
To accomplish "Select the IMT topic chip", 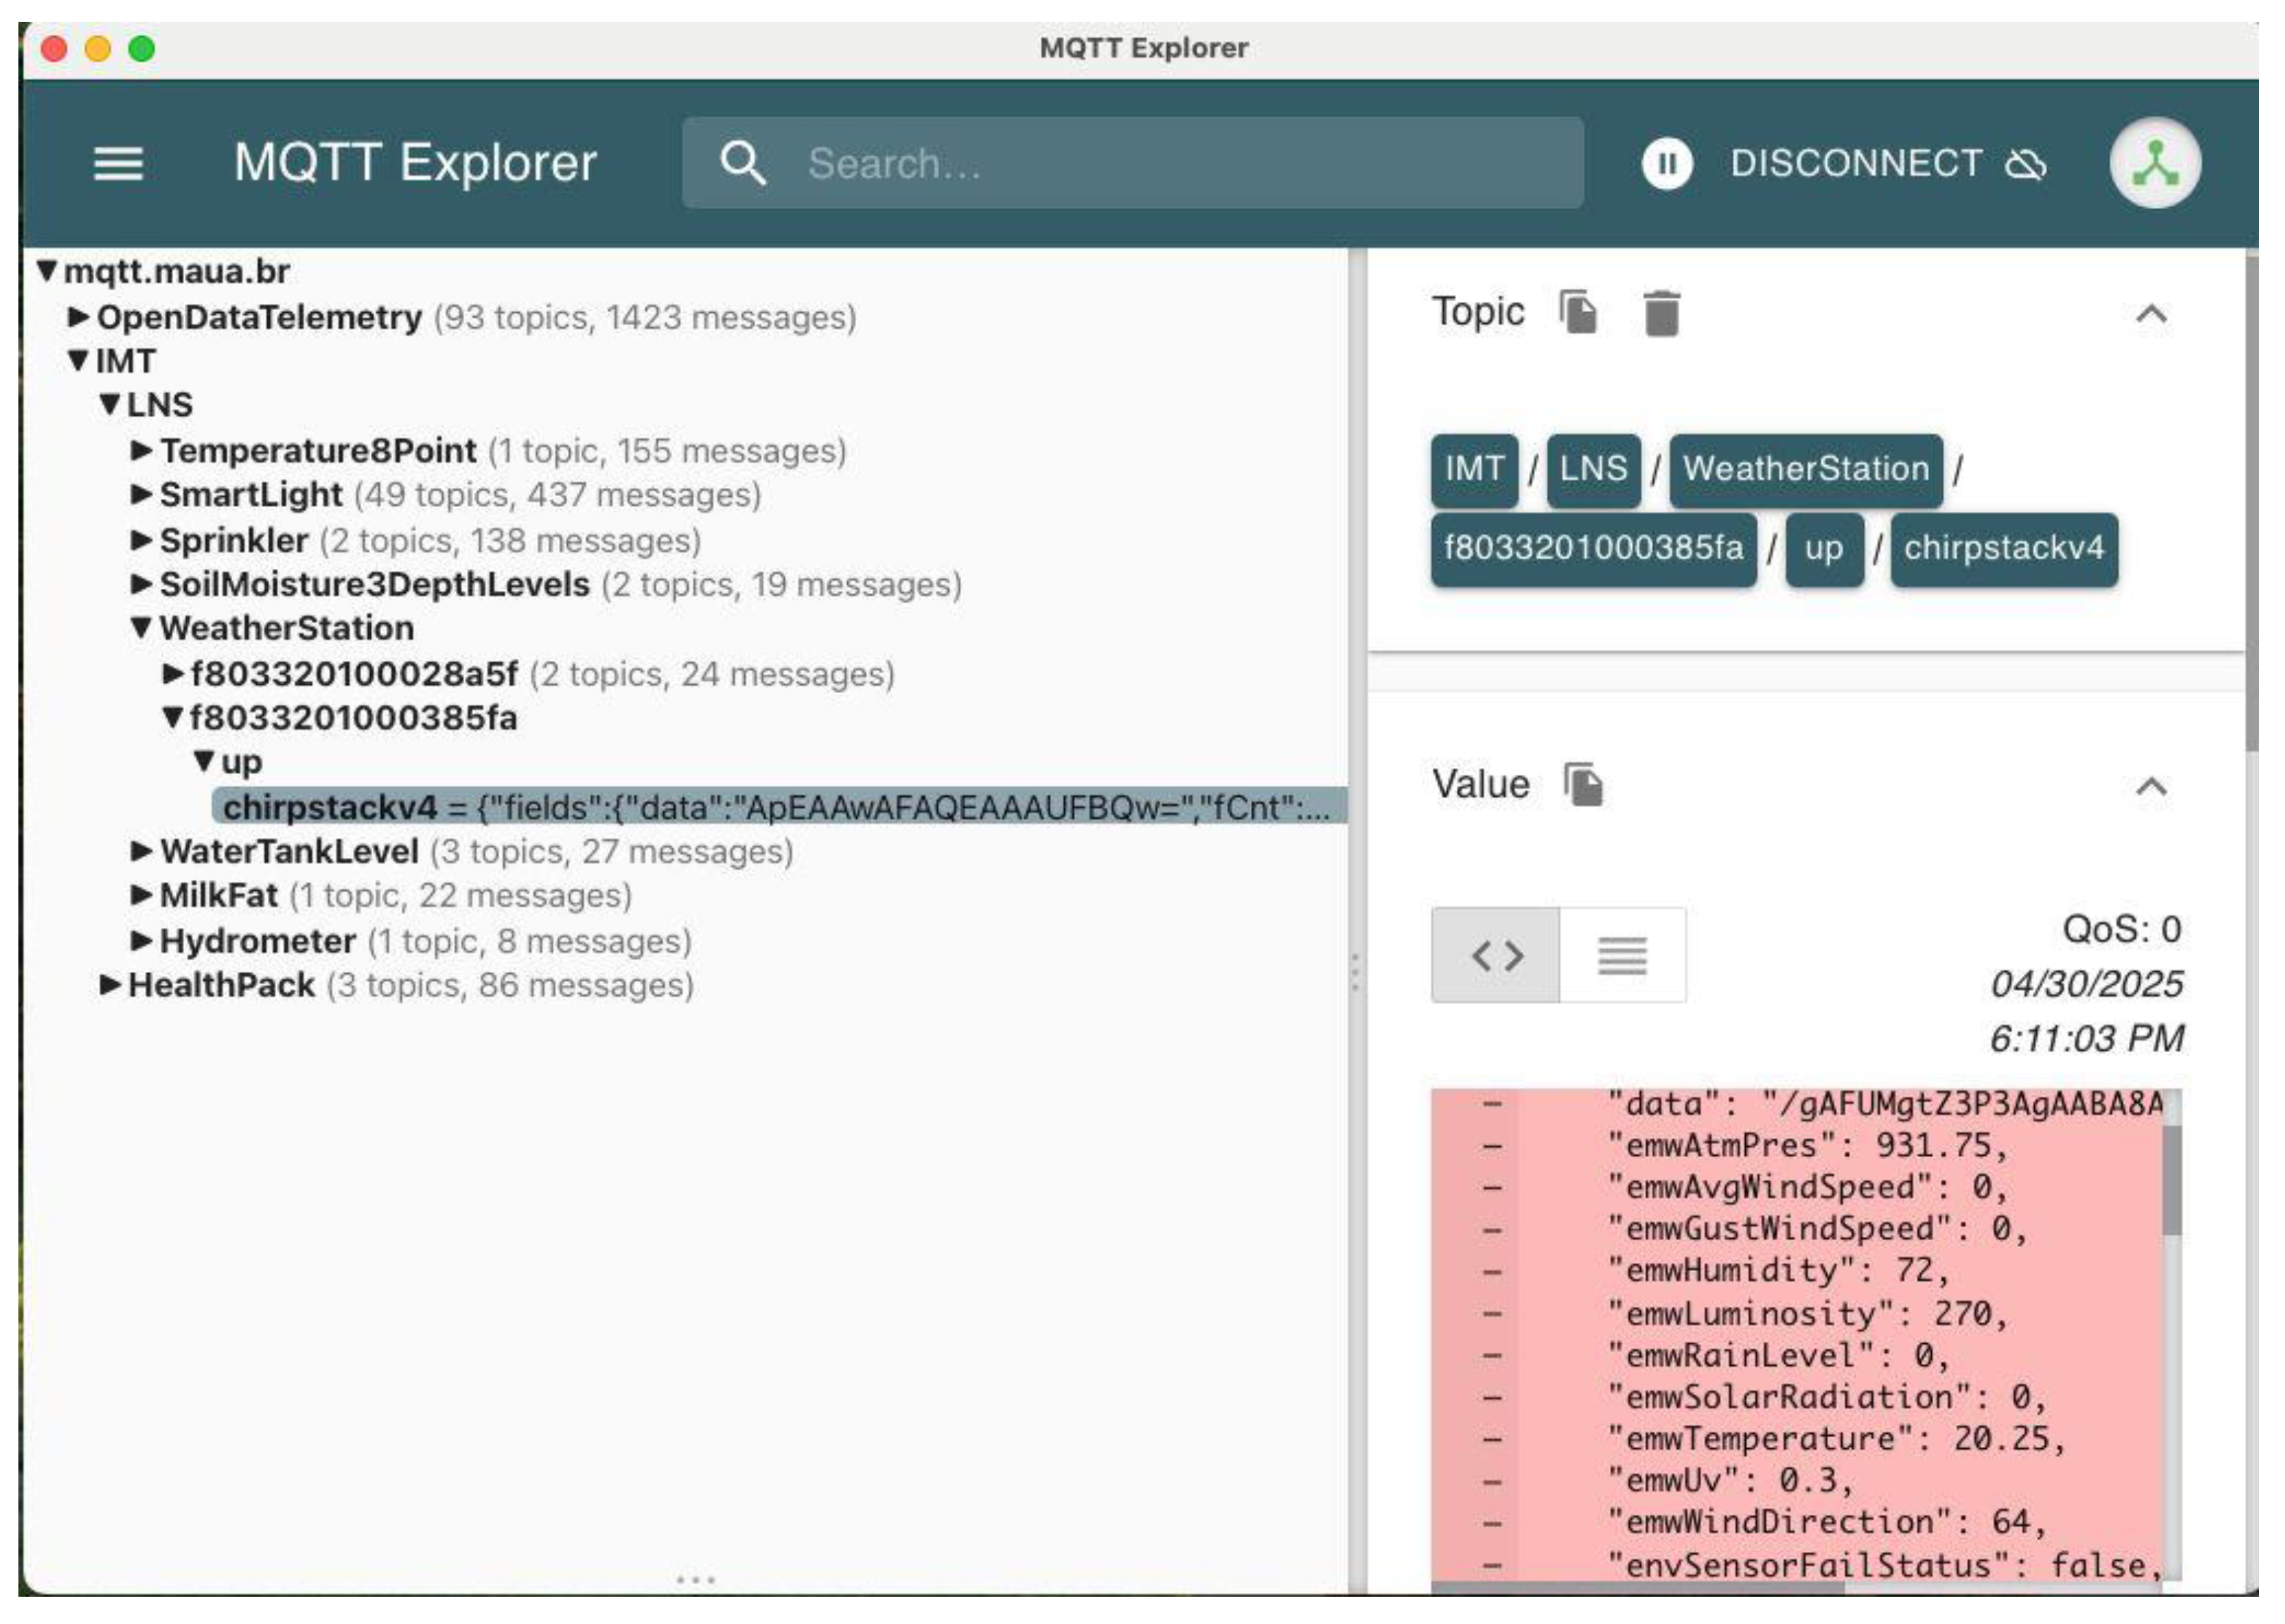I will [x=1474, y=469].
